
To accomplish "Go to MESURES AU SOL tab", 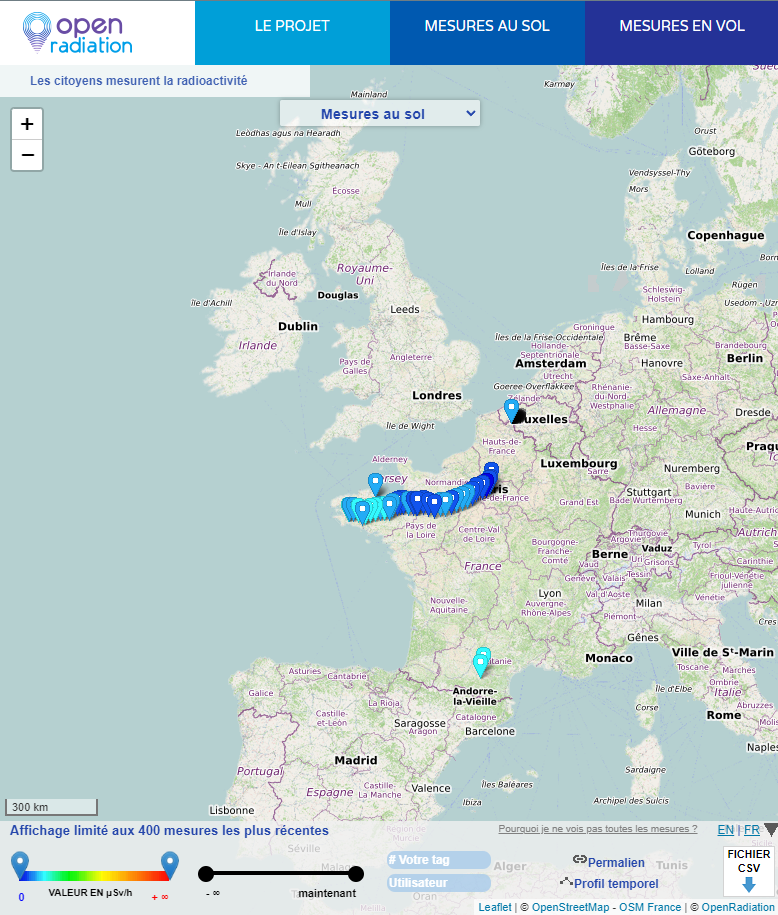I will point(487,26).
